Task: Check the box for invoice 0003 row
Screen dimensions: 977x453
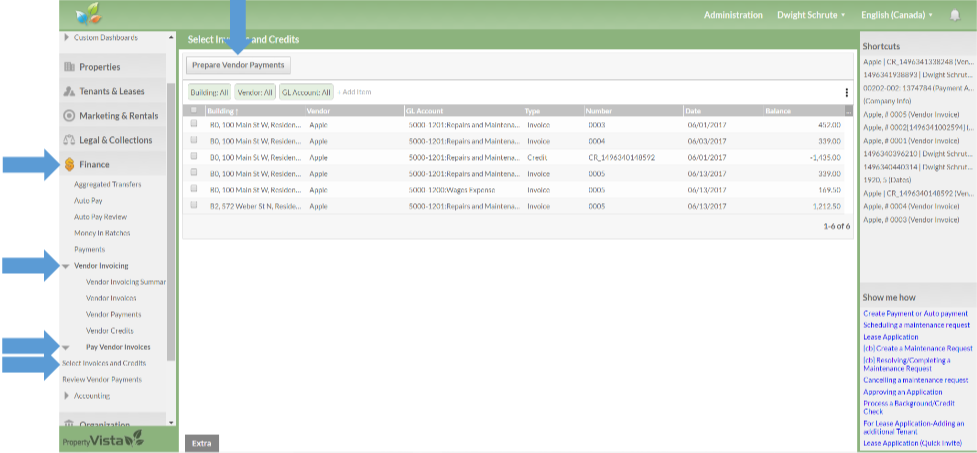Action: [x=194, y=125]
